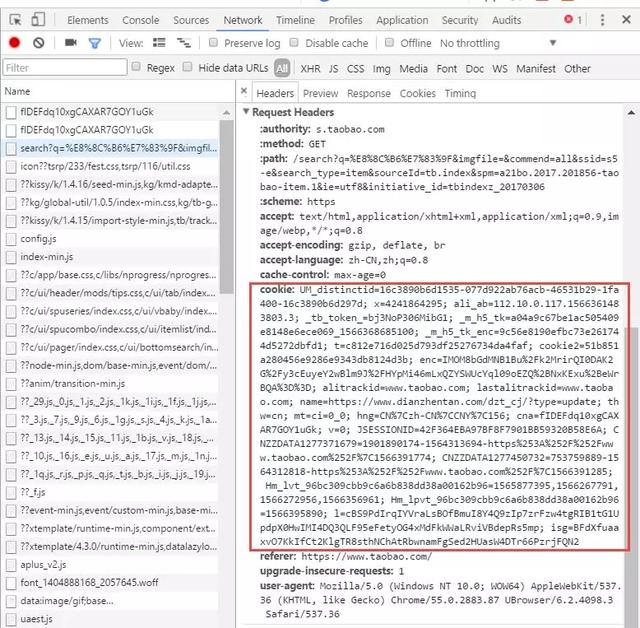The image size is (640, 628).
Task: Select the font_1404888168_2057645.woff request
Action: (x=110, y=582)
